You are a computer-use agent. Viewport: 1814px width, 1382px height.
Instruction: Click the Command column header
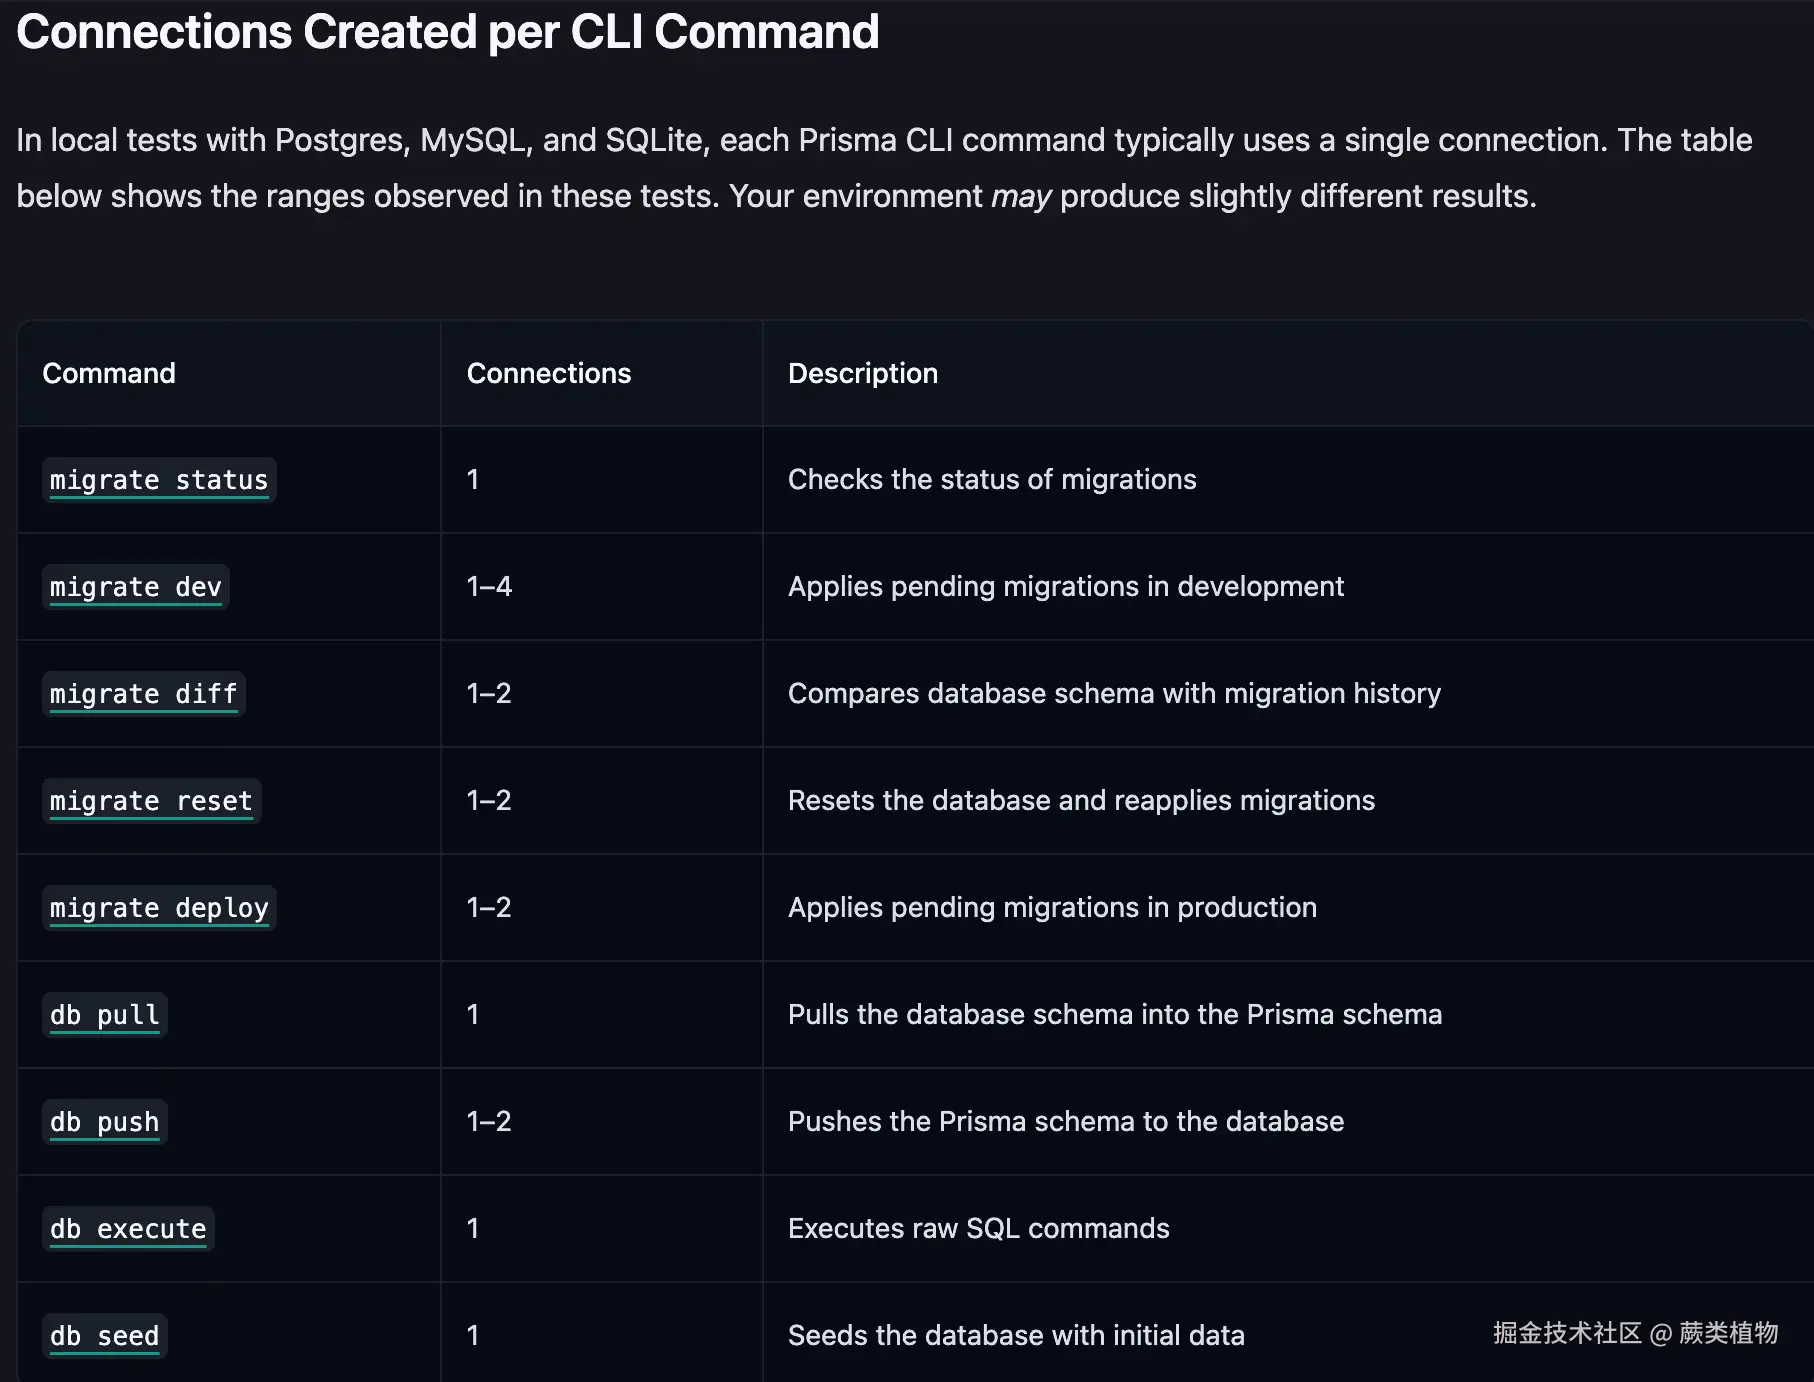(x=109, y=373)
